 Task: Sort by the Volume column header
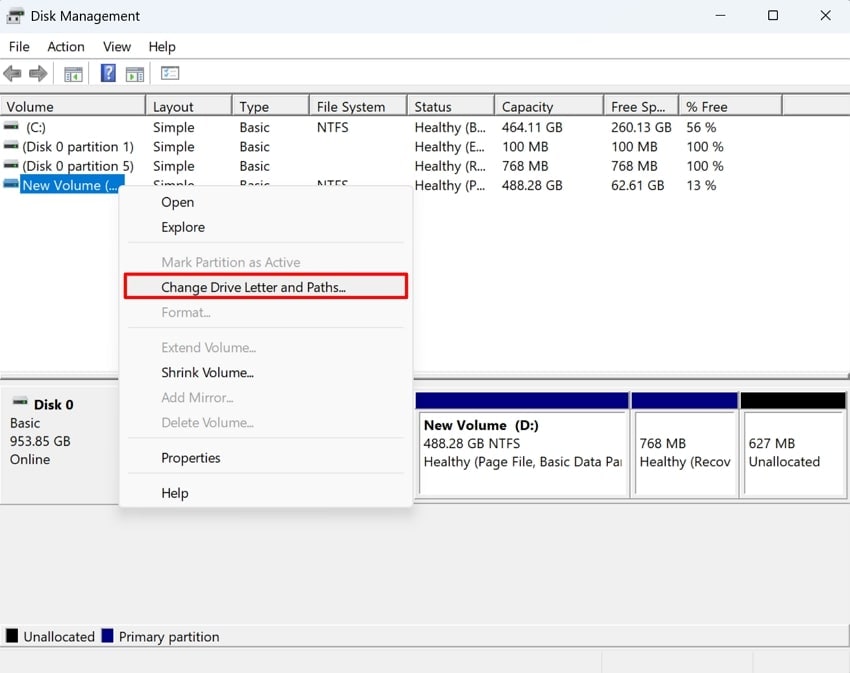73,106
